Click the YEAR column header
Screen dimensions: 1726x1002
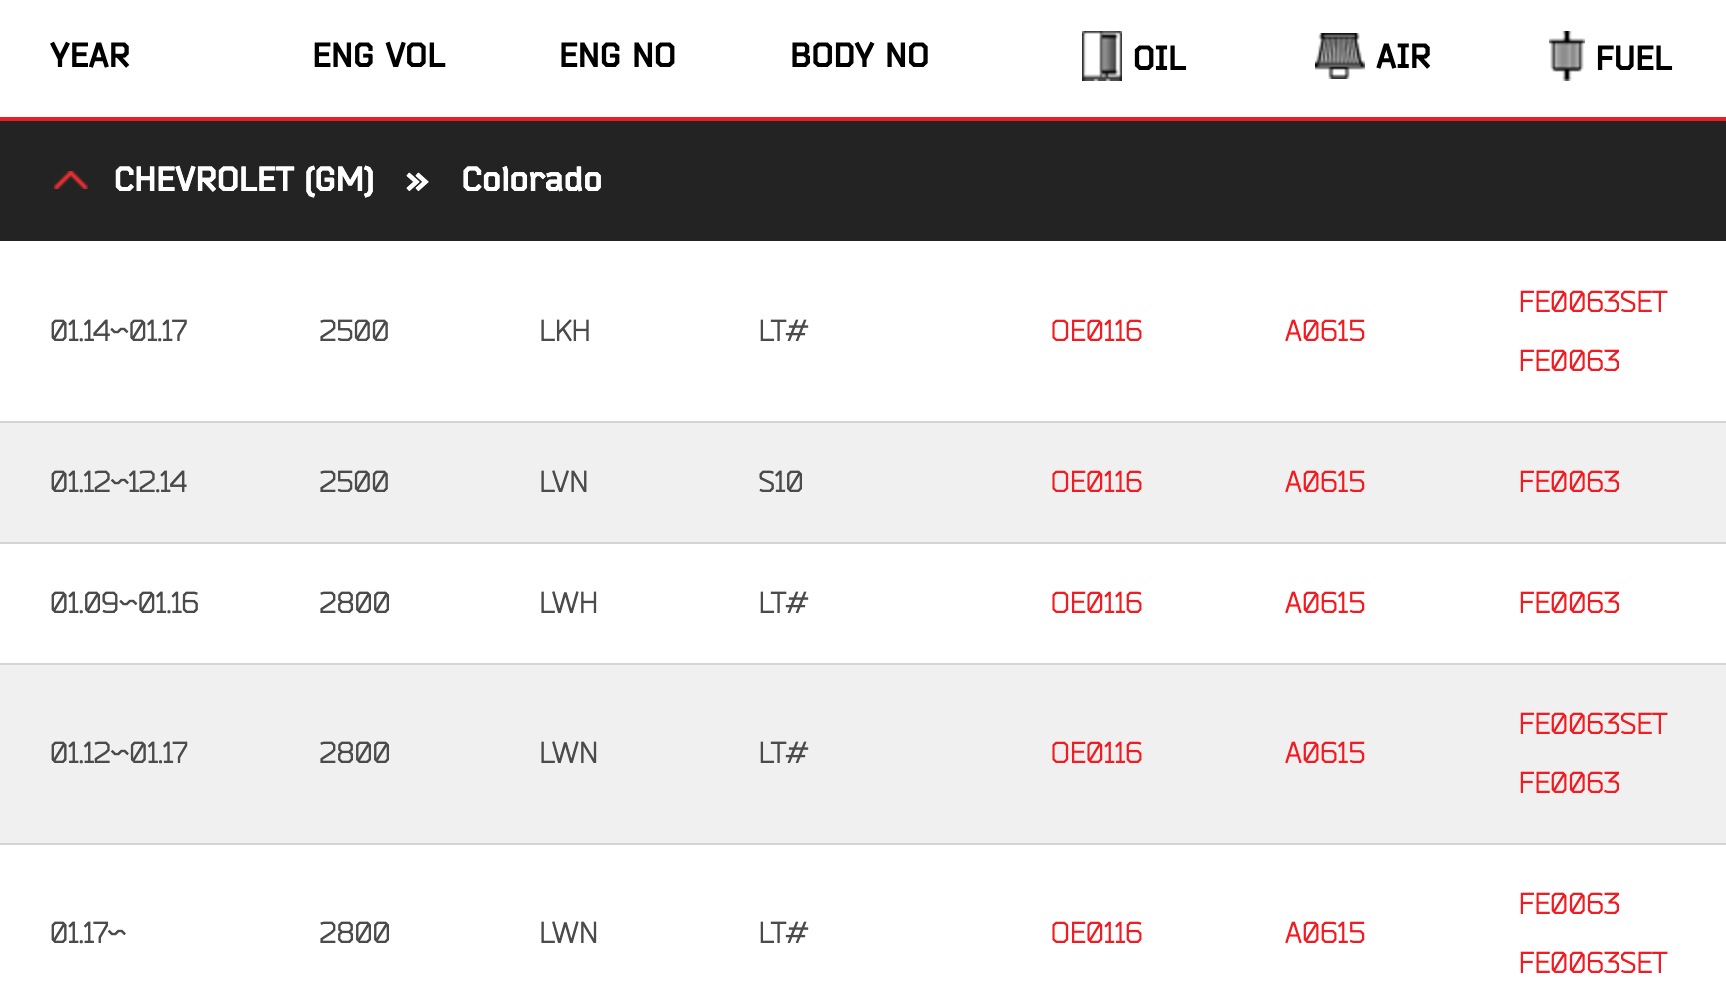tap(90, 56)
